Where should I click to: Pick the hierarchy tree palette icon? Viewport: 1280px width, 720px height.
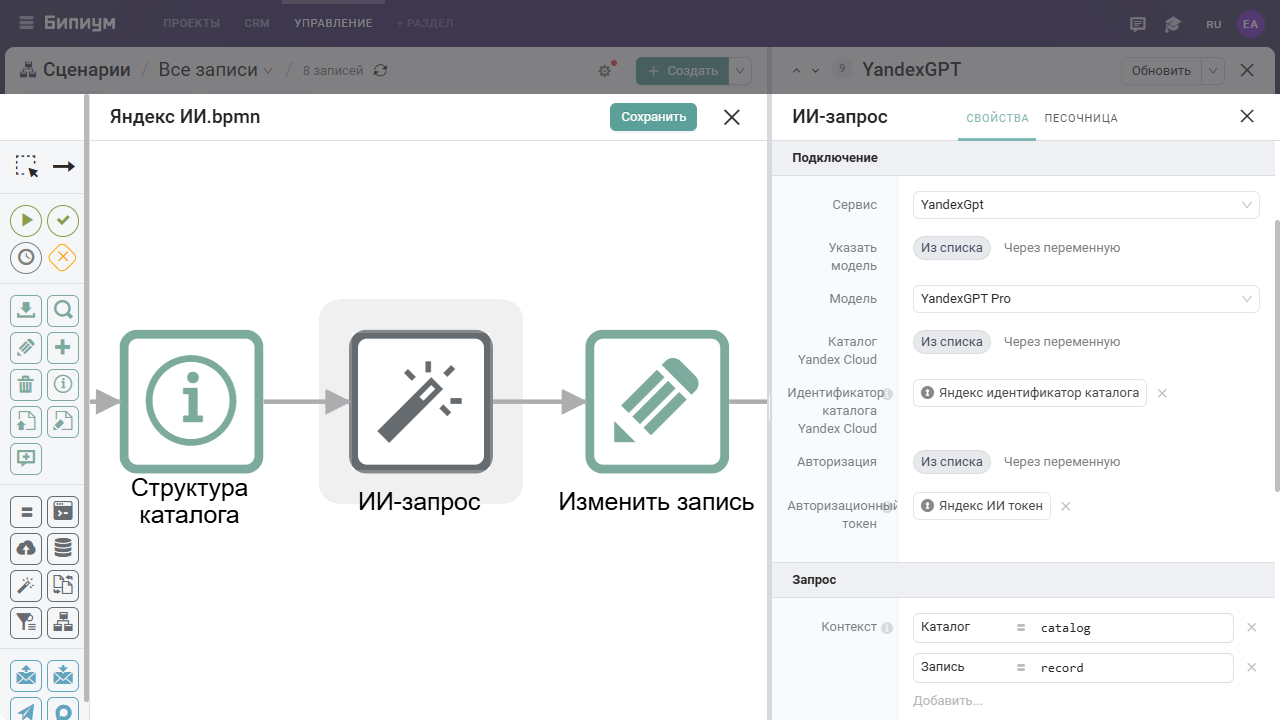click(63, 622)
